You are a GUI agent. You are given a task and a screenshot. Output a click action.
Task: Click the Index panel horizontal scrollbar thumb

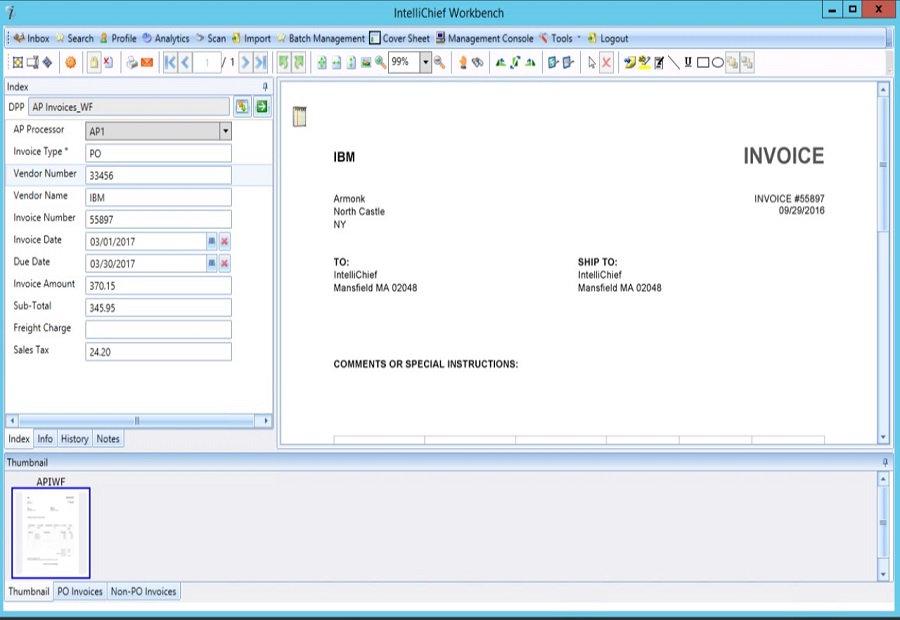(x=137, y=421)
